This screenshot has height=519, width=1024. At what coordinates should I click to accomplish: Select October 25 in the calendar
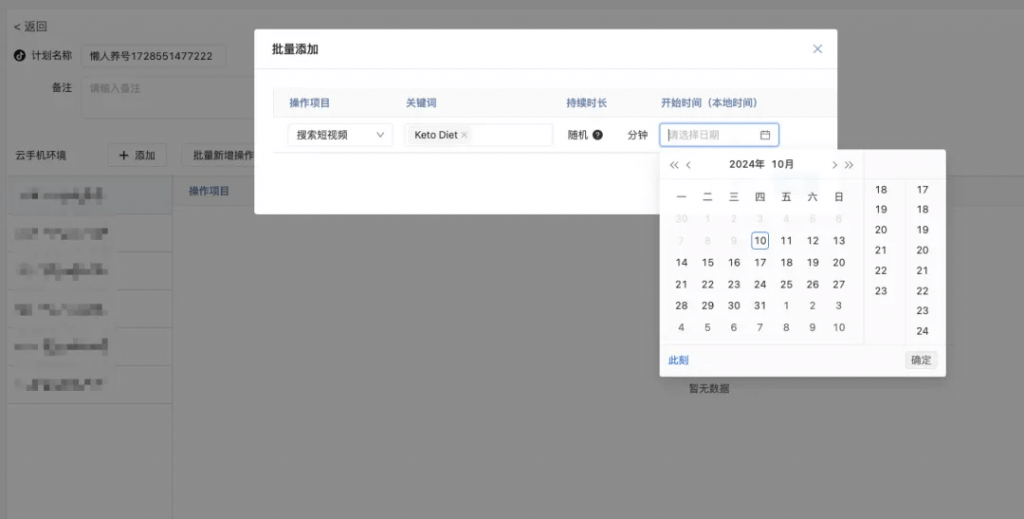(786, 285)
